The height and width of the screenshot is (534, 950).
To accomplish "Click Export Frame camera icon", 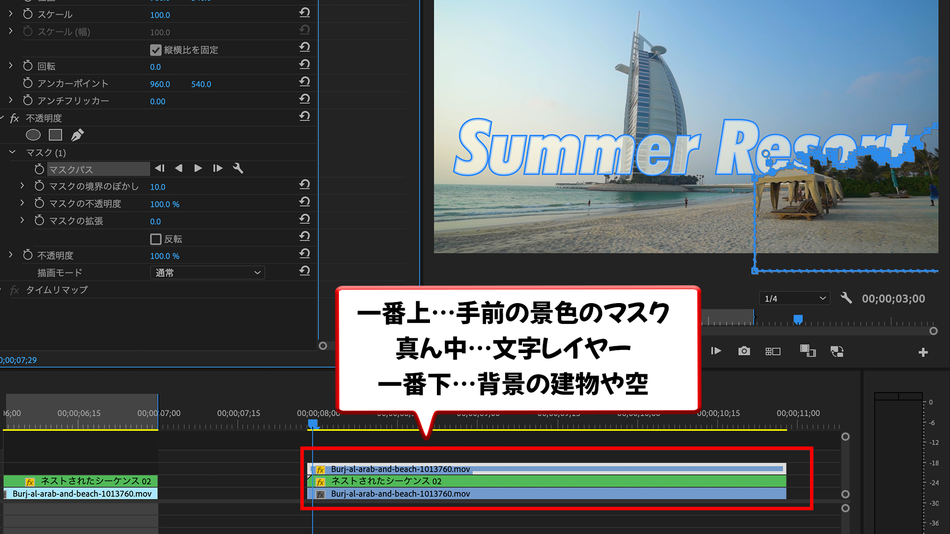I will pyautogui.click(x=744, y=351).
